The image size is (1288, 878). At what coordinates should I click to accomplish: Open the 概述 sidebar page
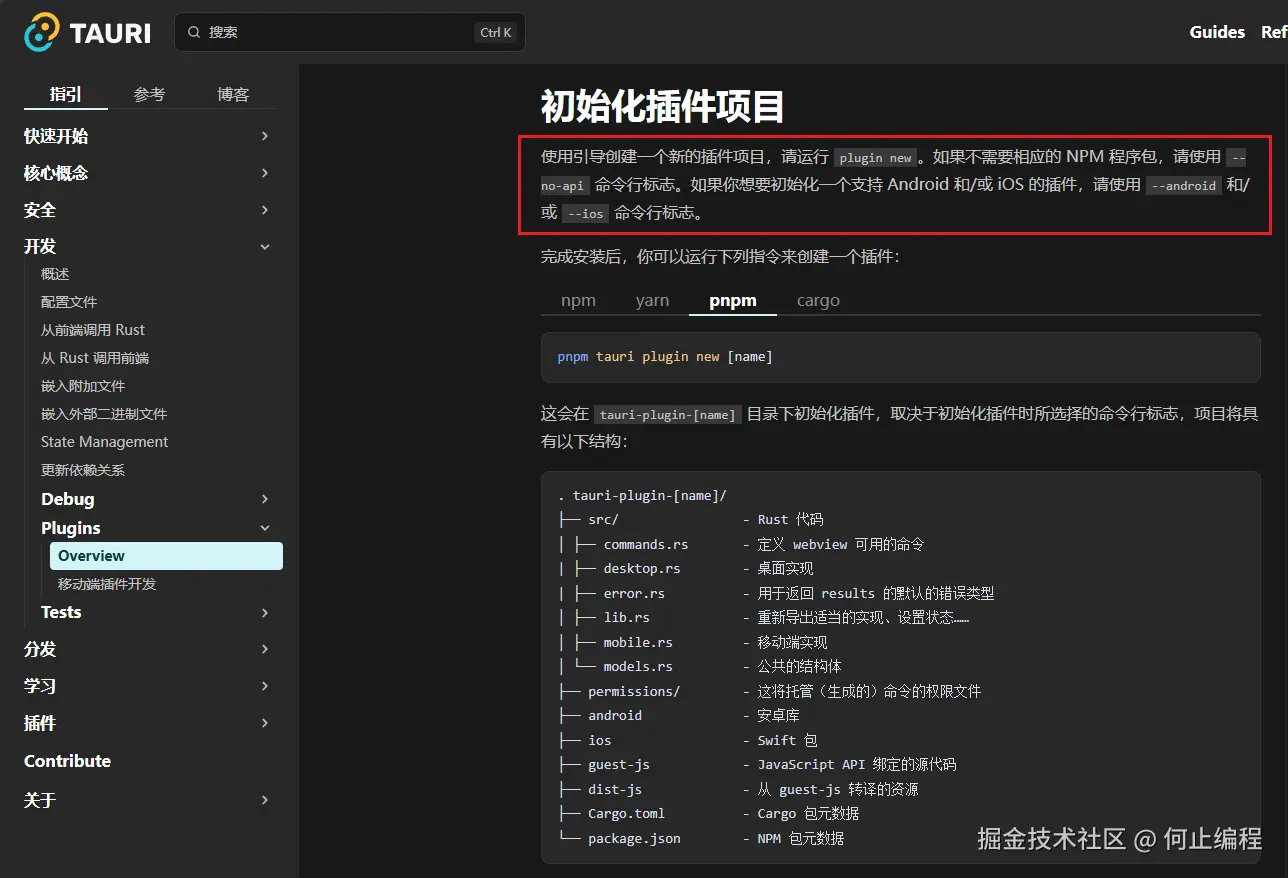[55, 274]
